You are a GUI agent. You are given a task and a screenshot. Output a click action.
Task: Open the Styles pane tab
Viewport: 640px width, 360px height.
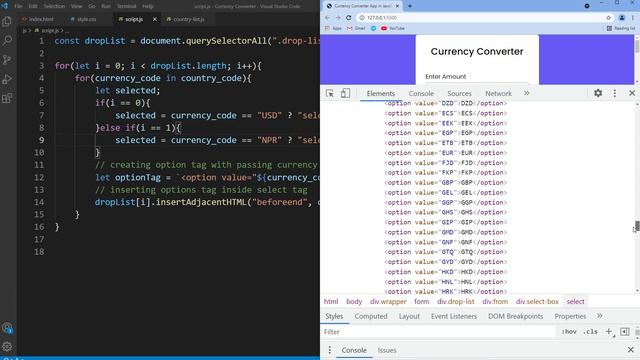pos(334,316)
